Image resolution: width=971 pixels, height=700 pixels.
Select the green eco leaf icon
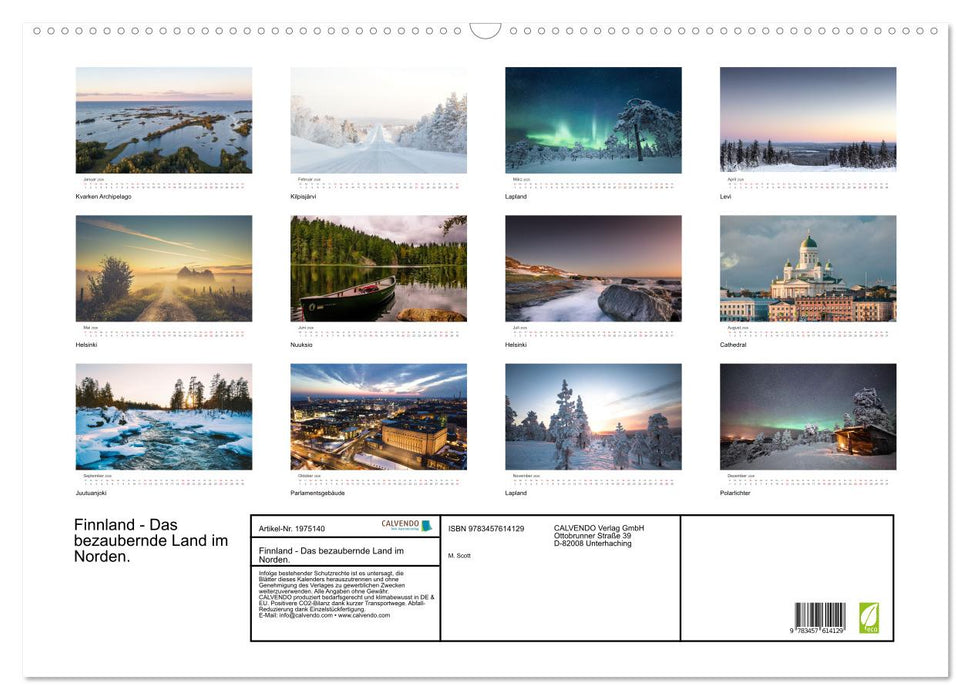pos(869,617)
